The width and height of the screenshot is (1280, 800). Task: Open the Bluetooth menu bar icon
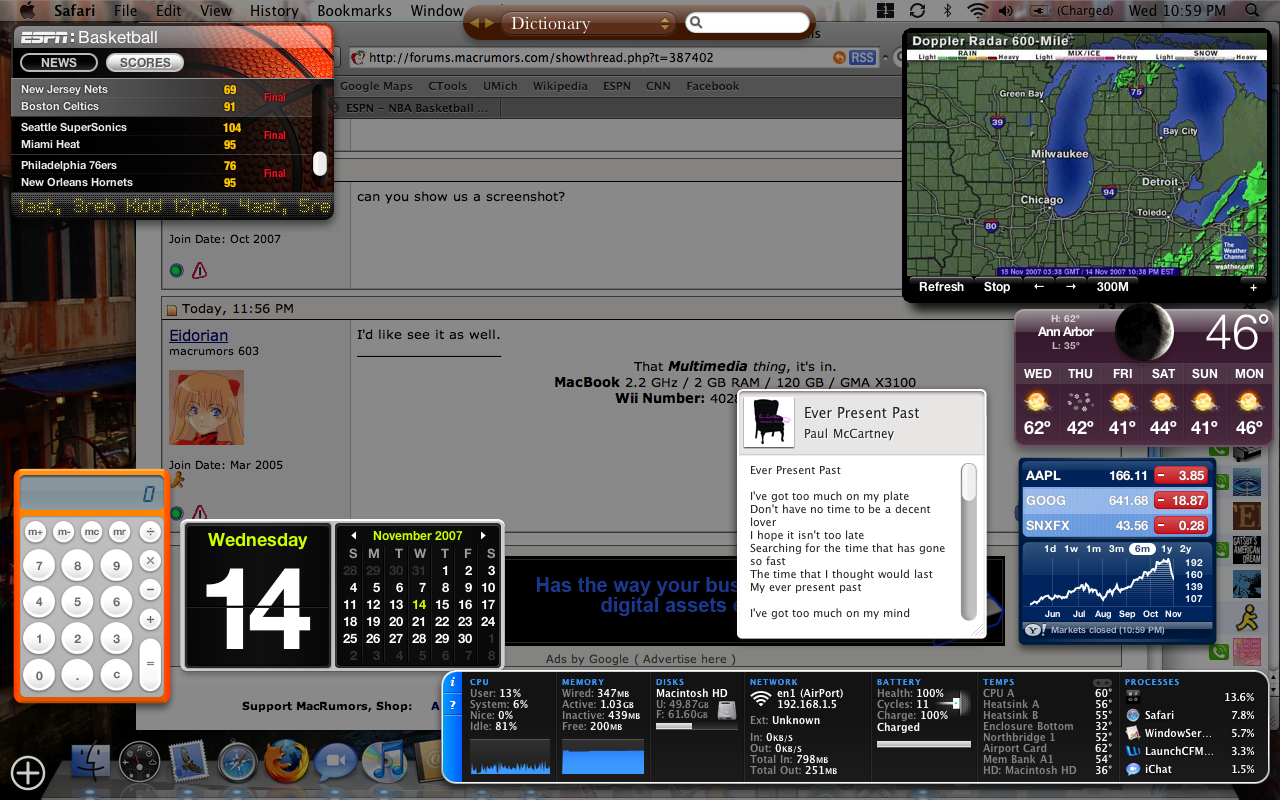(948, 11)
